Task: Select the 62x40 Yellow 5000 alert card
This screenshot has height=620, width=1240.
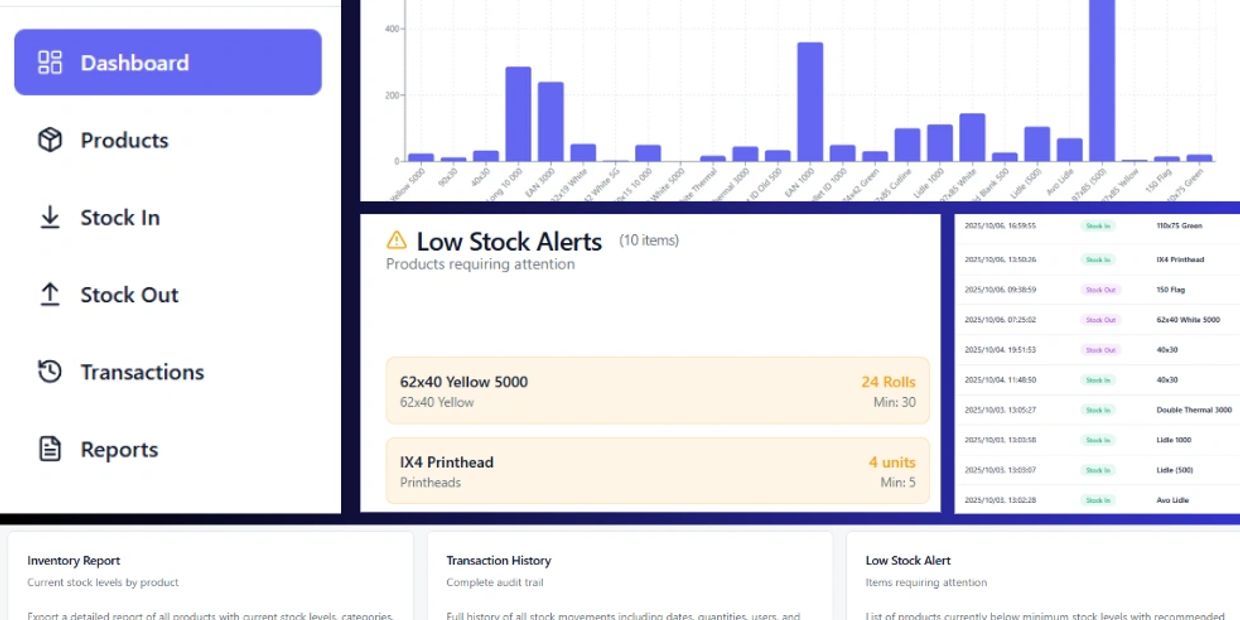Action: (x=657, y=391)
